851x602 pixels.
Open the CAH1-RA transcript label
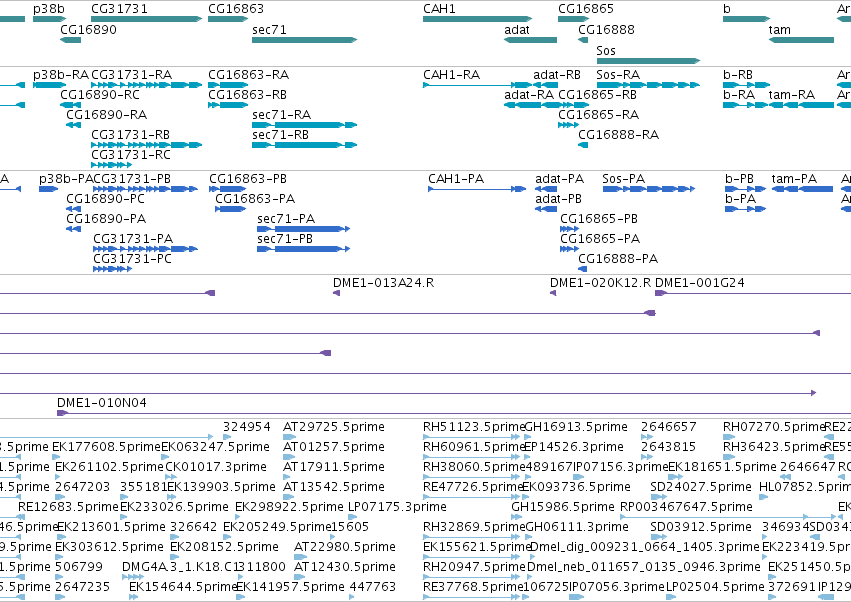click(x=452, y=74)
